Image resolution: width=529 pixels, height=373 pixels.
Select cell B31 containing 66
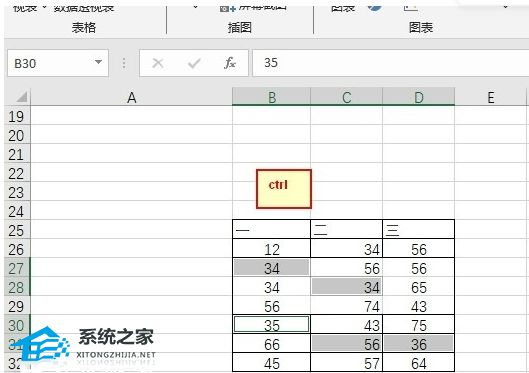[x=271, y=344]
